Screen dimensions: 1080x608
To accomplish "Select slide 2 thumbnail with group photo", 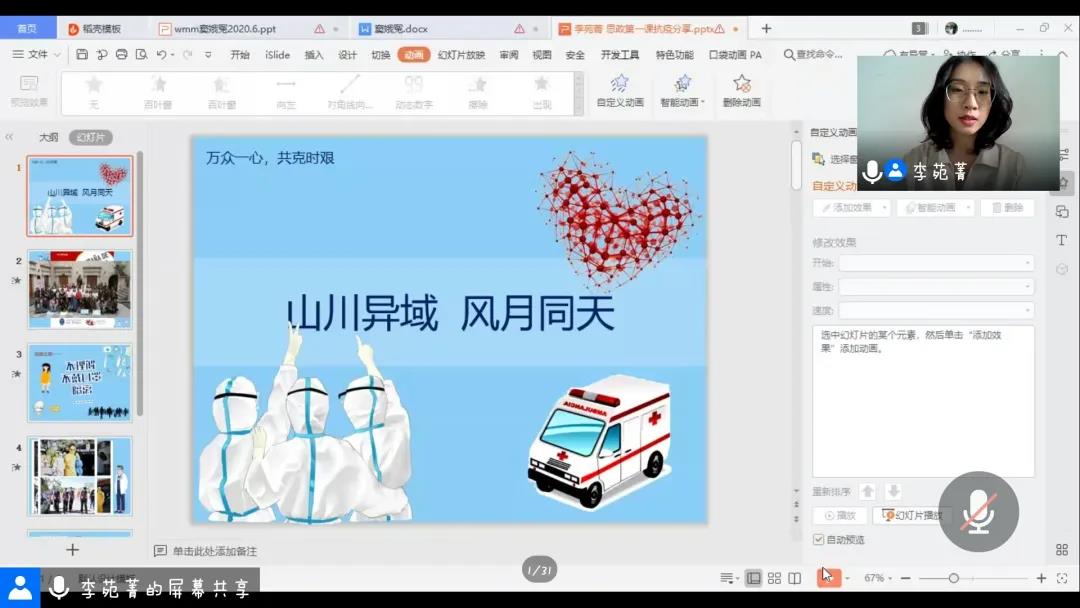I will point(79,289).
